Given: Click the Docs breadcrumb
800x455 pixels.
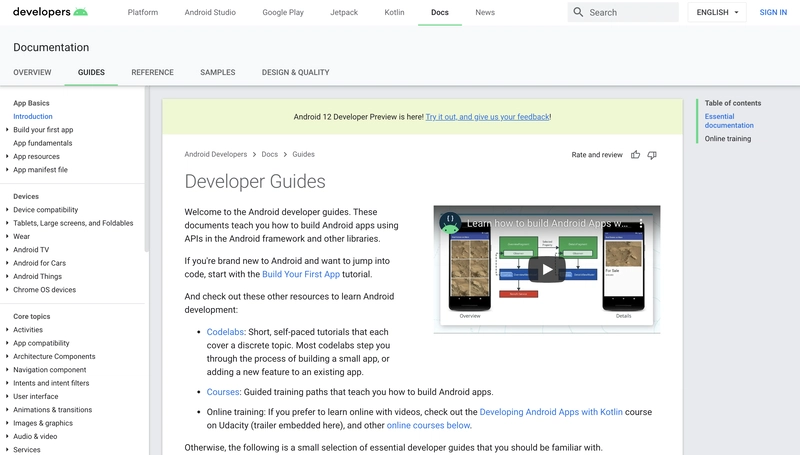Looking at the screenshot, I should [x=270, y=154].
